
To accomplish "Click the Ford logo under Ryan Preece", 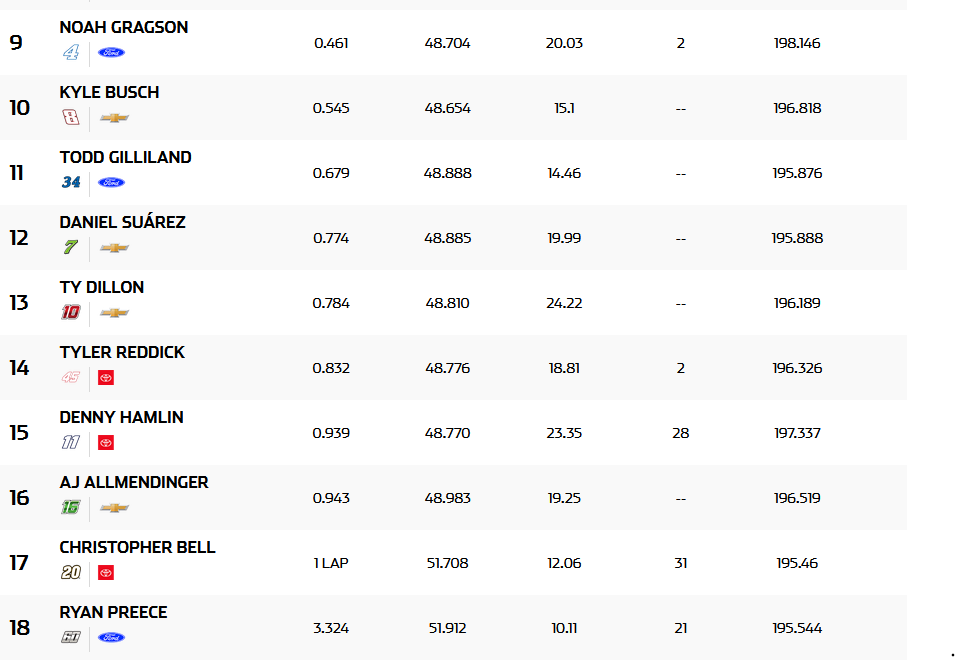I will 111,638.
